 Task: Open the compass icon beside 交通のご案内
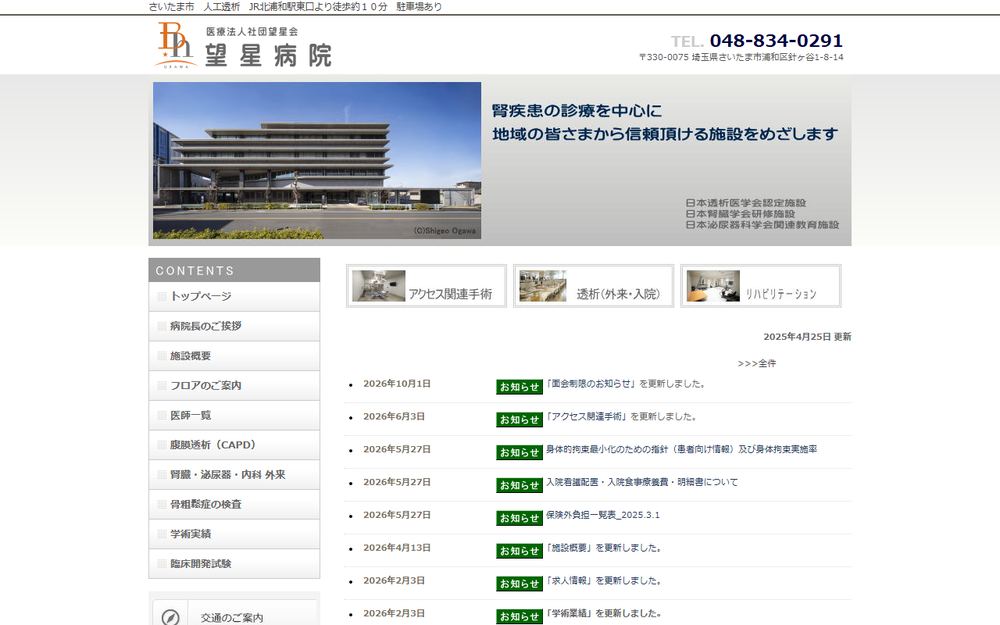coord(170,616)
